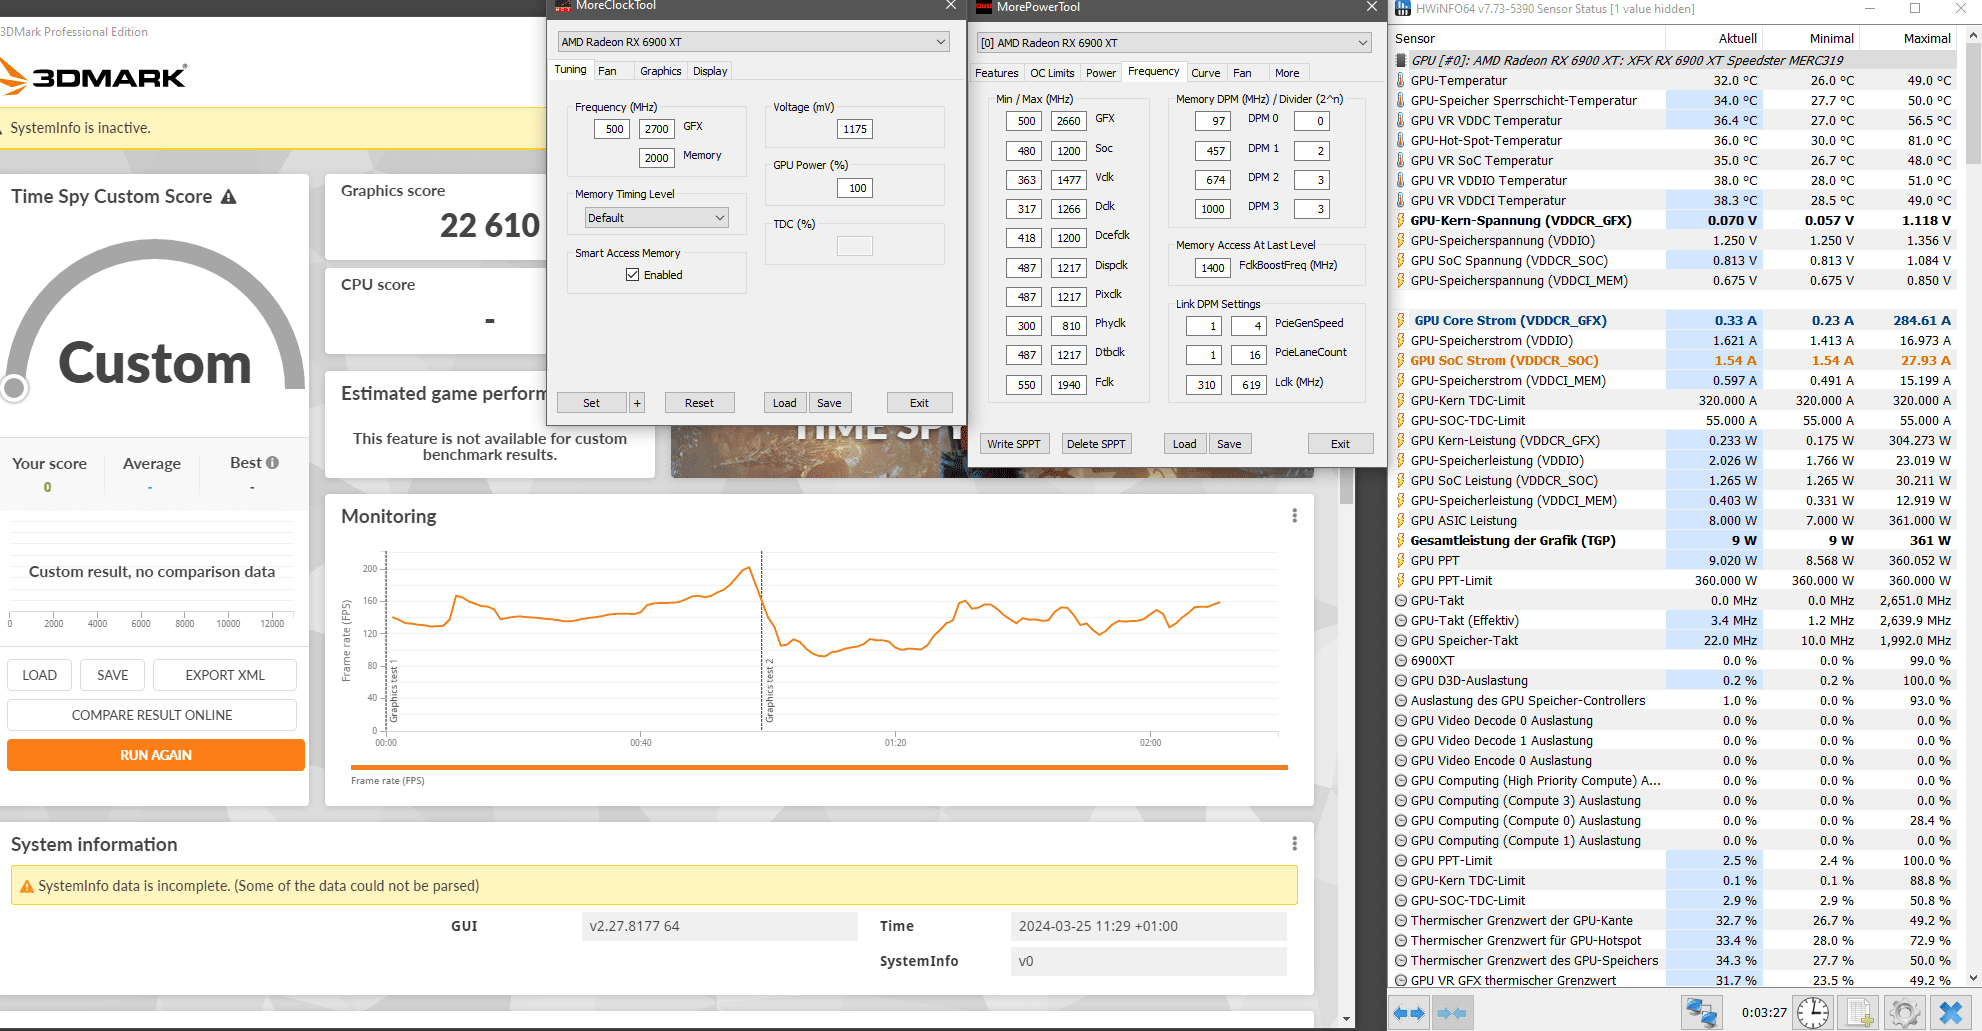Click HWiNFO vertical scrollbar

click(1973, 505)
